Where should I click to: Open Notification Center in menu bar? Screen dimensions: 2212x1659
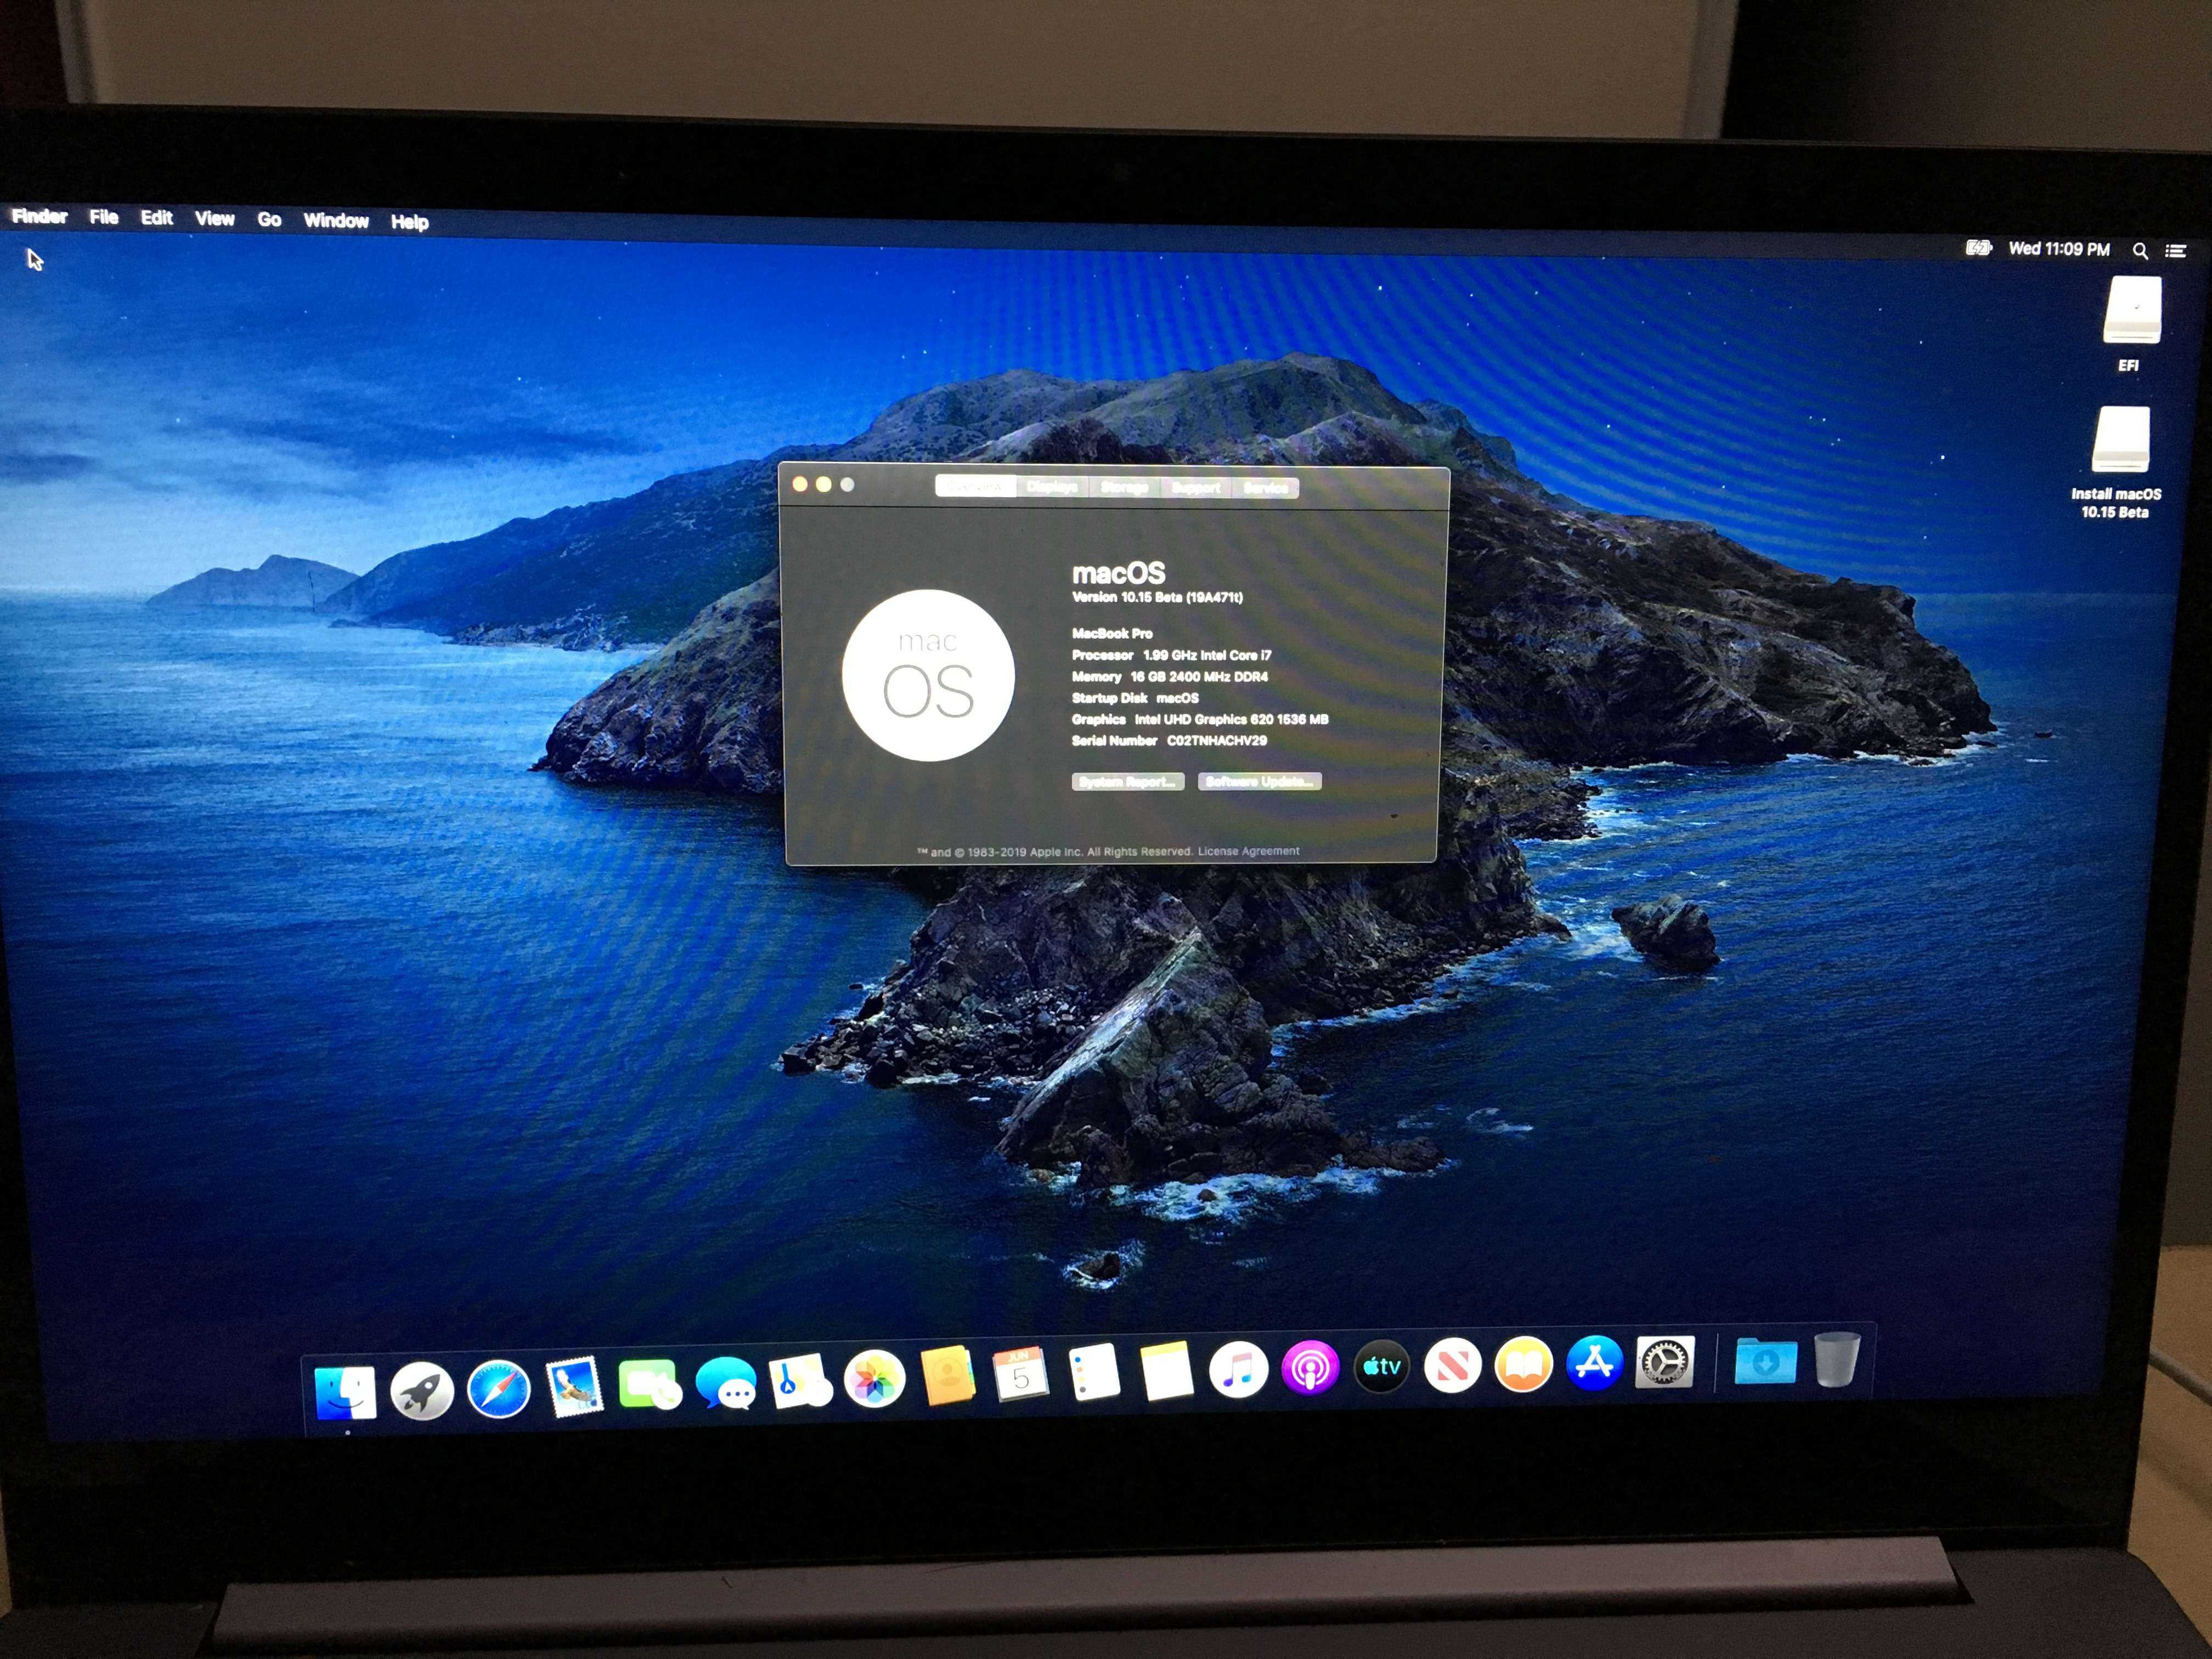tap(2176, 250)
